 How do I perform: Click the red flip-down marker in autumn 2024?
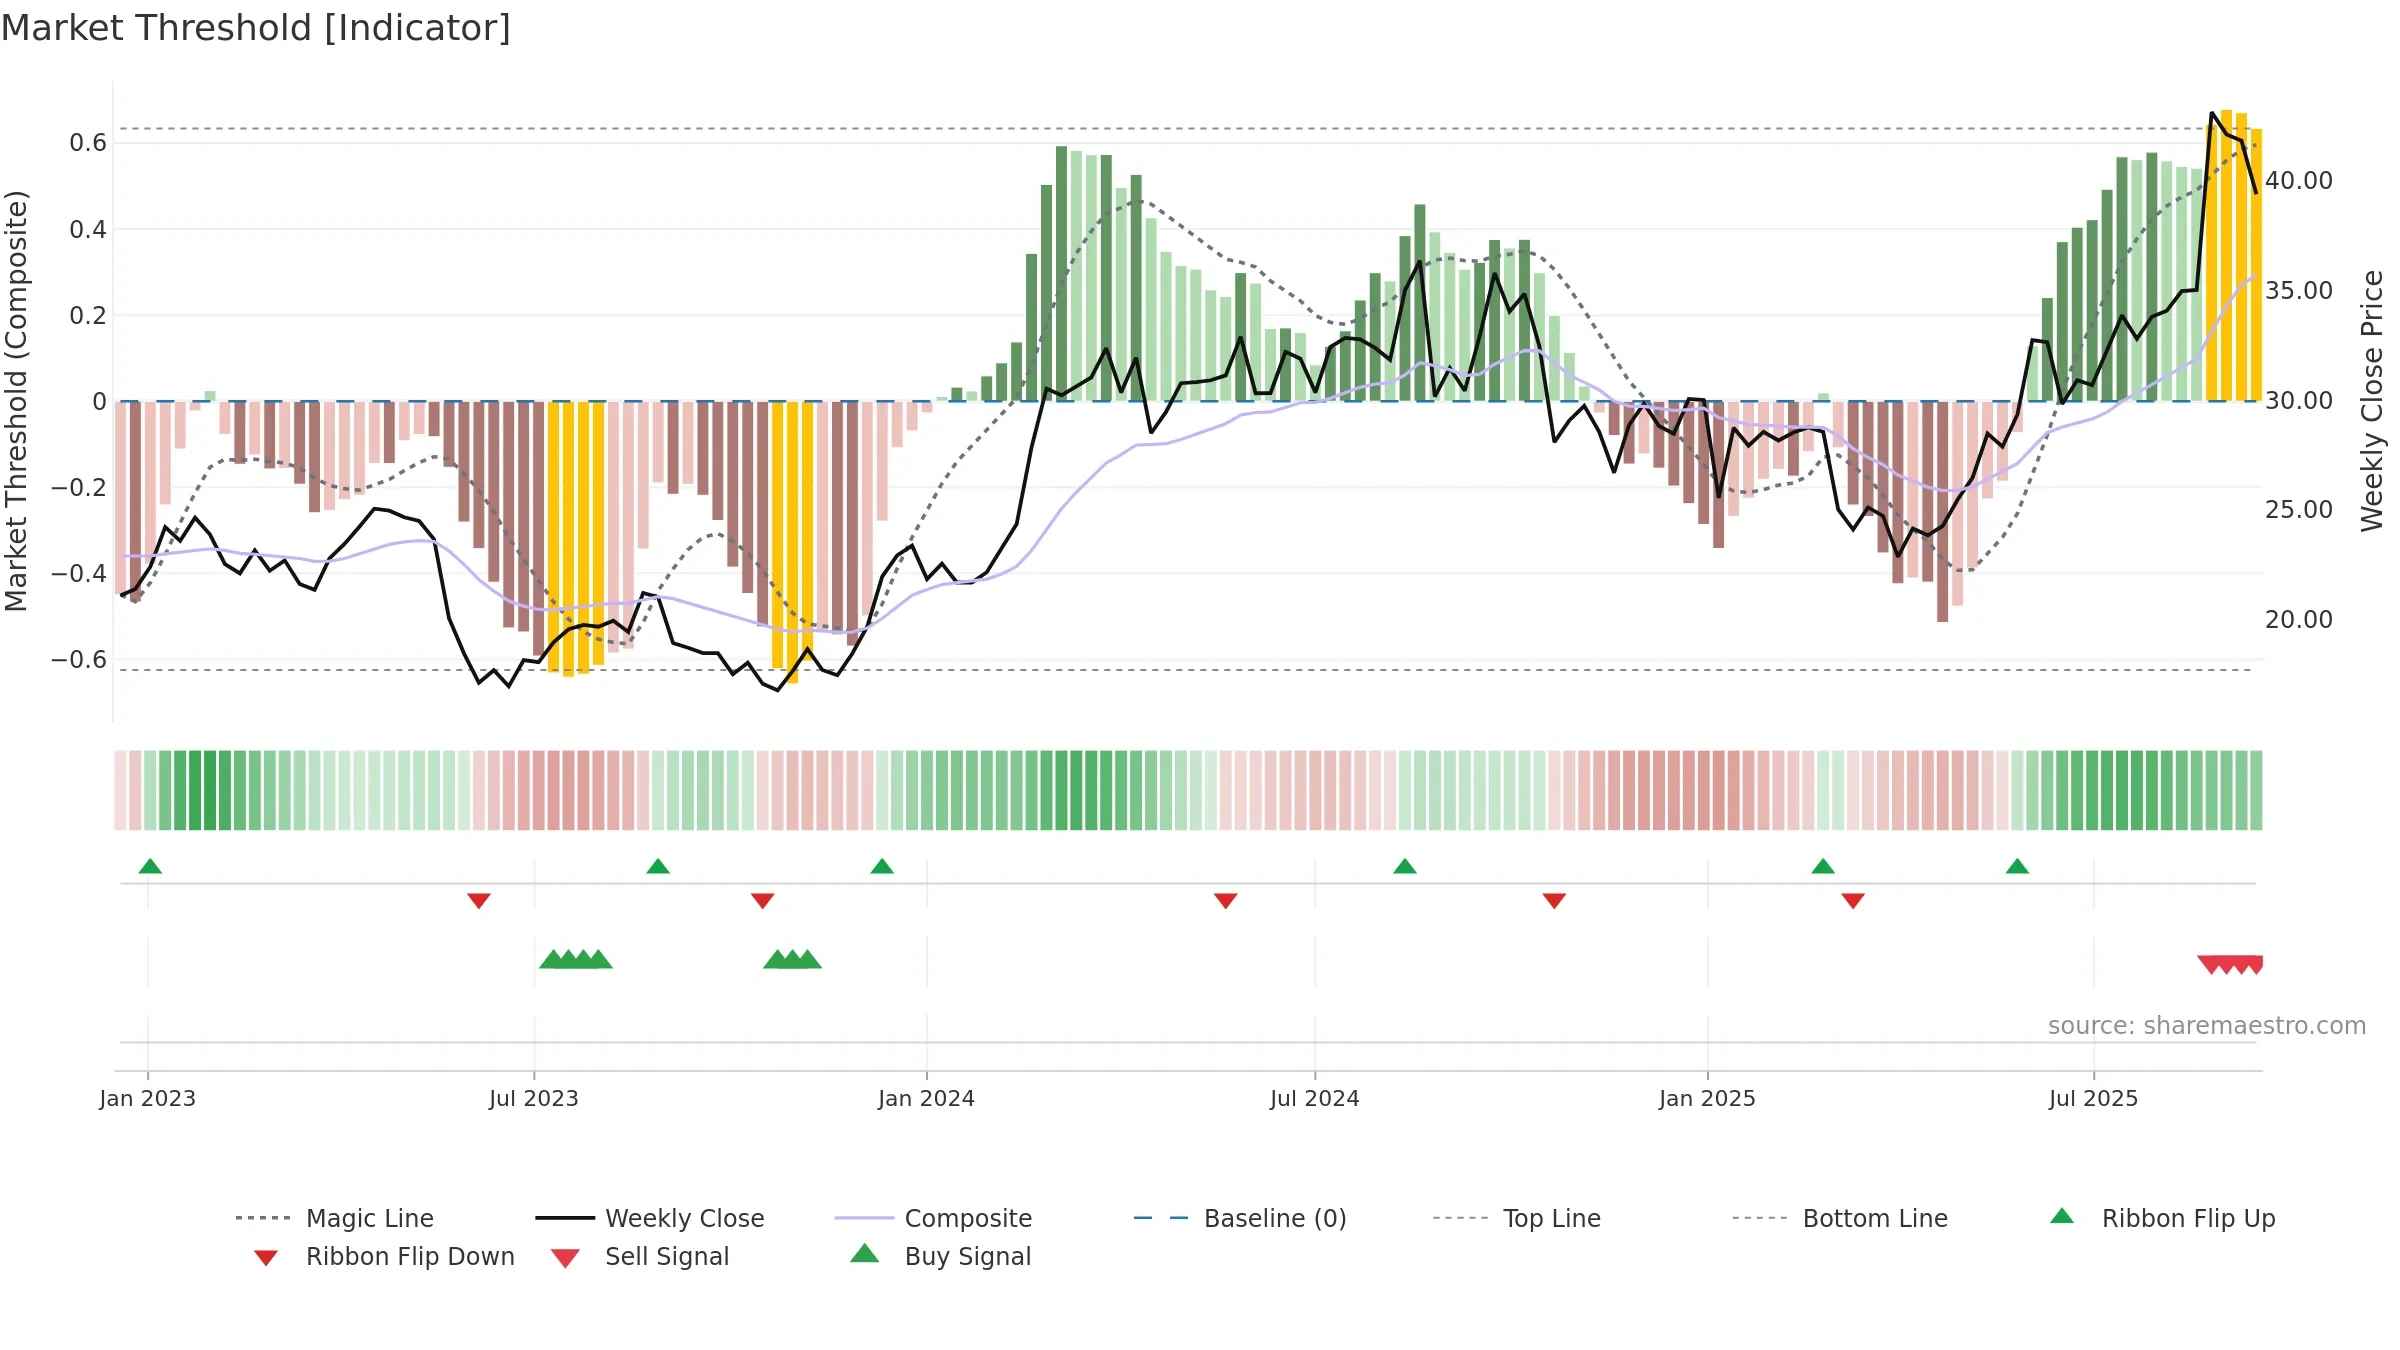point(1554,901)
